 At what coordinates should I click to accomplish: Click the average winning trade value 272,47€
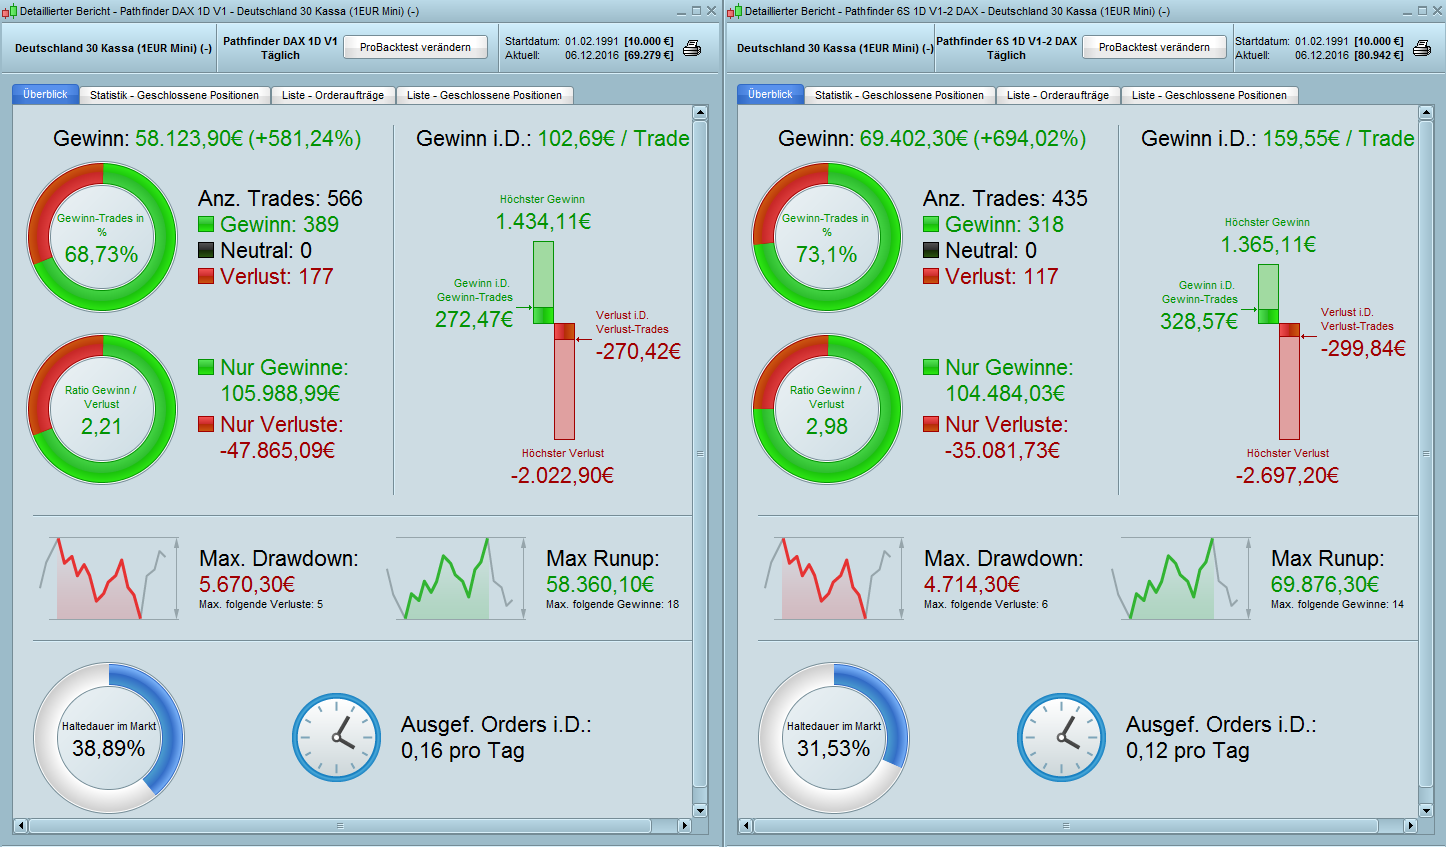point(474,320)
